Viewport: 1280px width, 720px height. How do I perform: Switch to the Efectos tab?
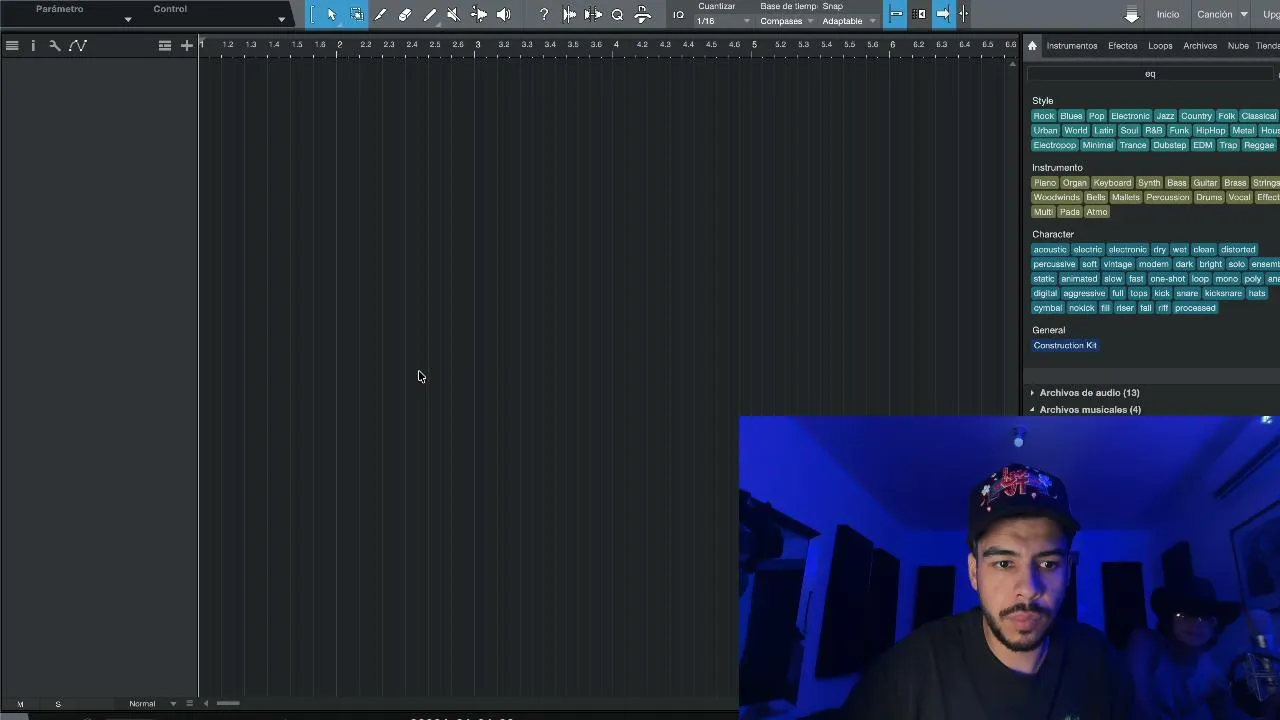pyautogui.click(x=1122, y=46)
